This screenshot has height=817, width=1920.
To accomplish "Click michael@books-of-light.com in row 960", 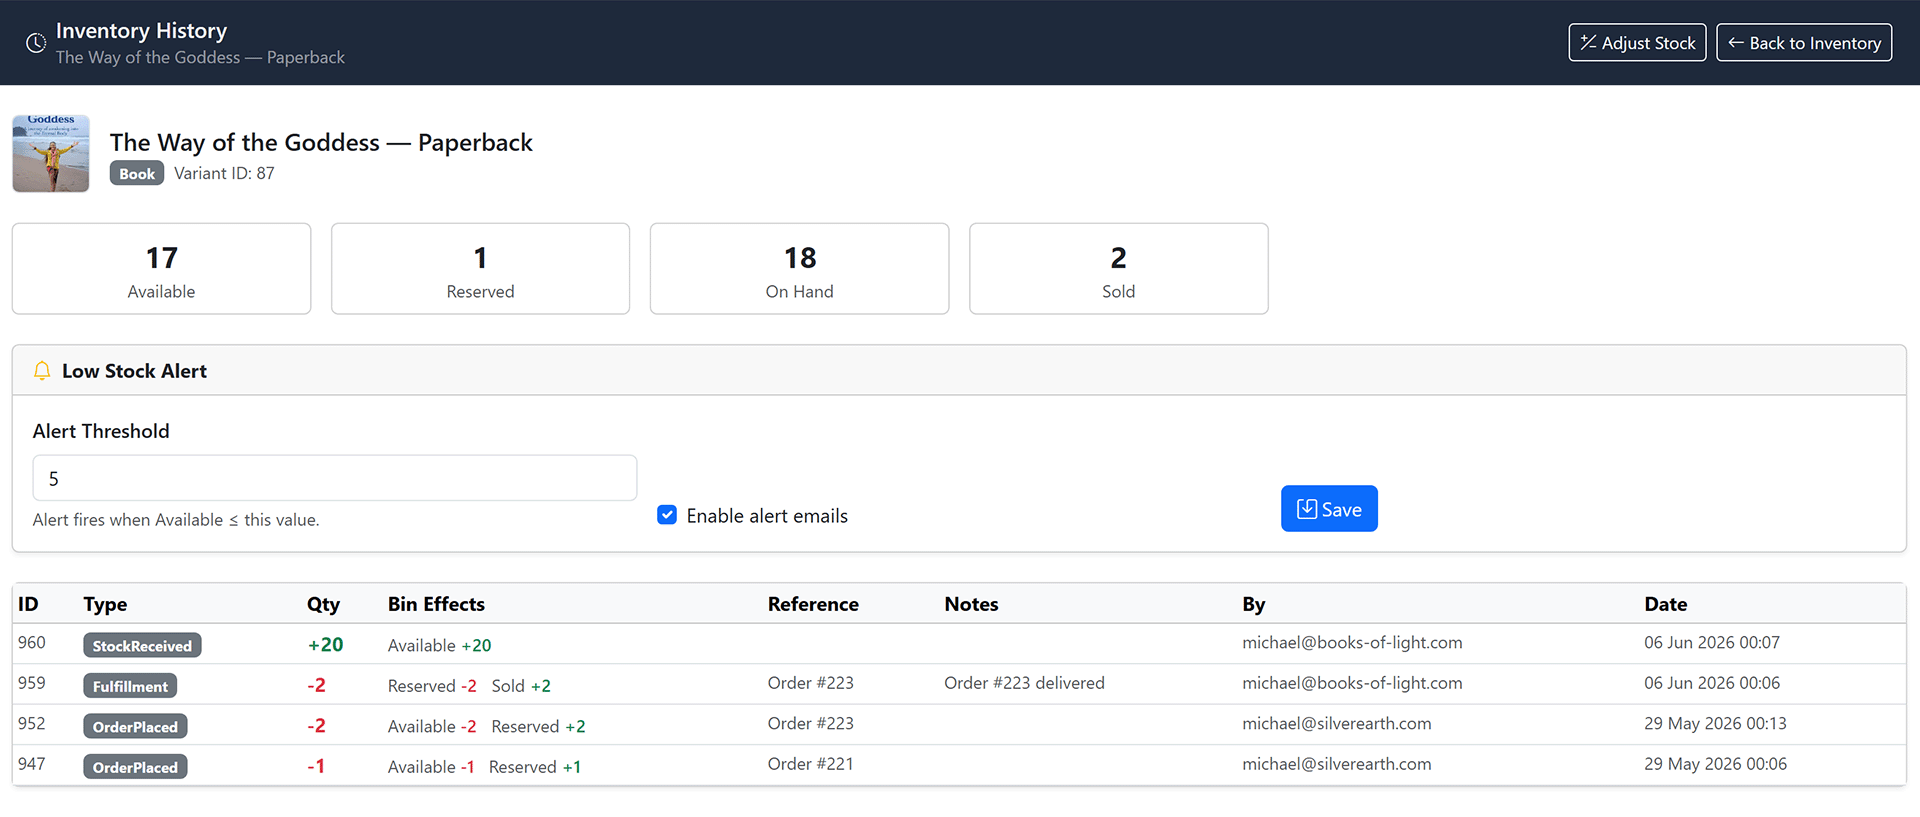I will pyautogui.click(x=1352, y=642).
